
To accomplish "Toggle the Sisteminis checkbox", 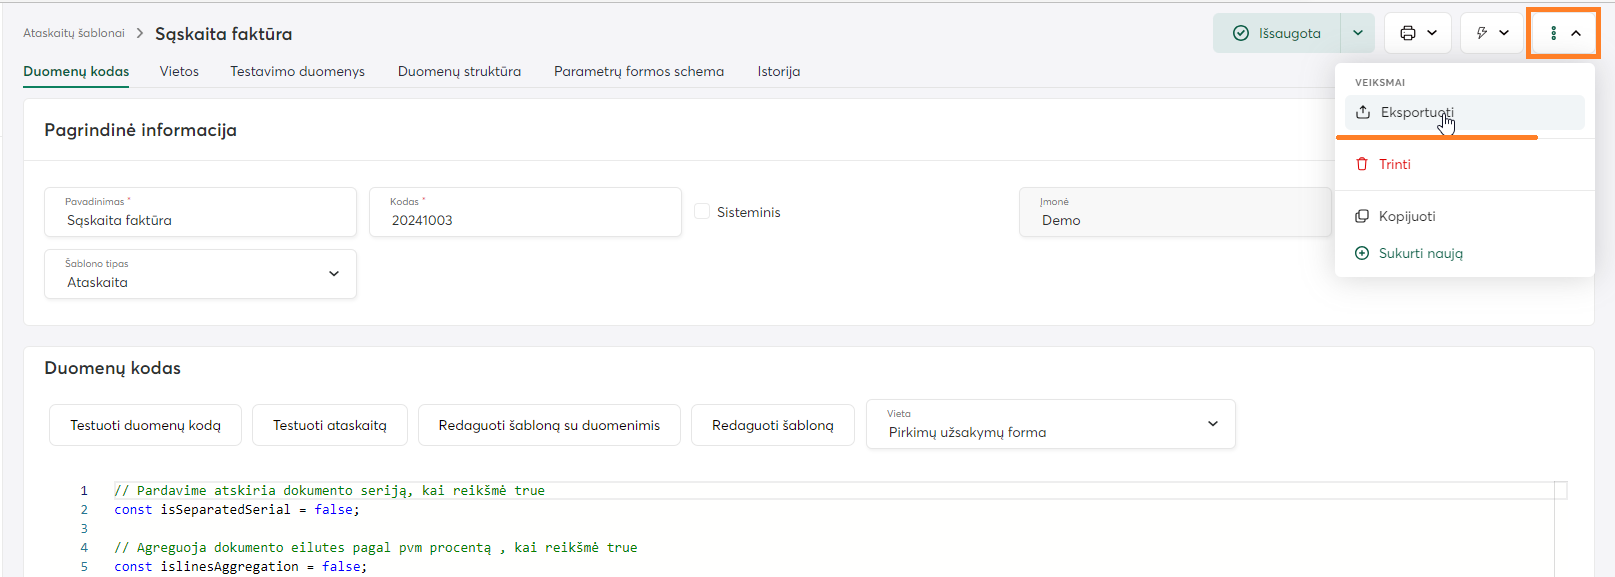I will pyautogui.click(x=702, y=212).
